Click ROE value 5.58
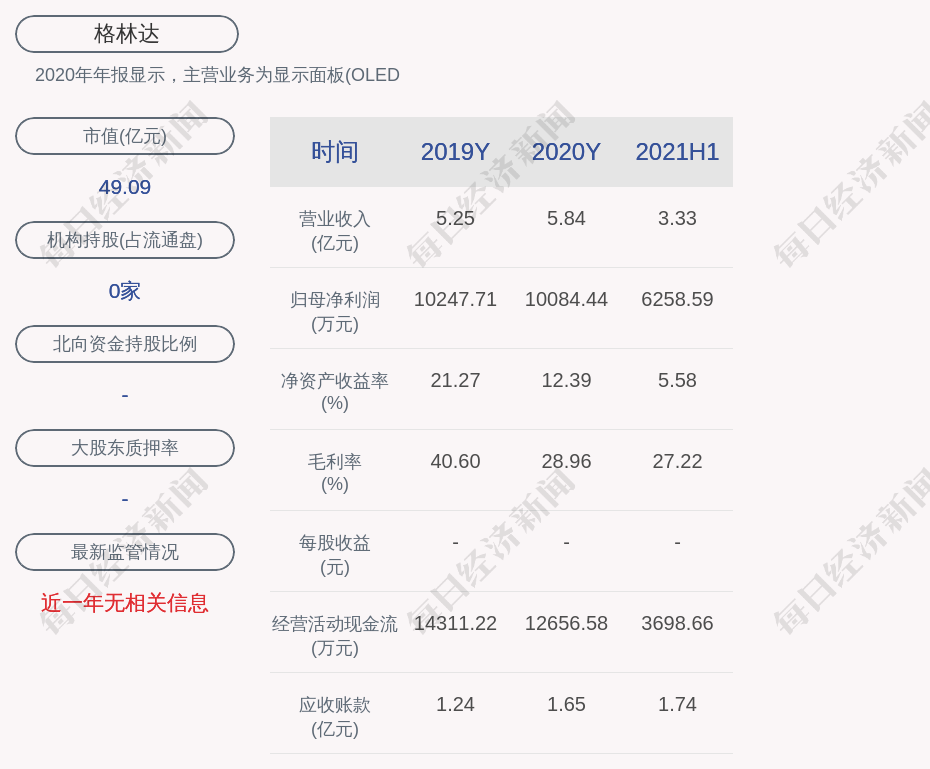 tap(677, 380)
